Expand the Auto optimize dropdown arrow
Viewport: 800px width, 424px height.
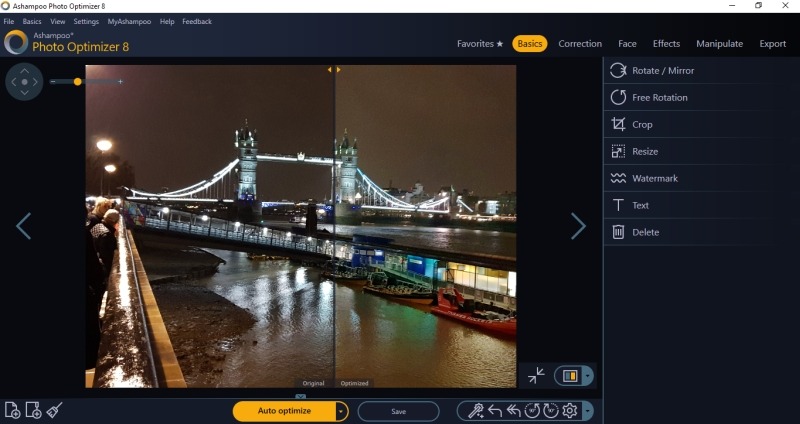[x=342, y=411]
